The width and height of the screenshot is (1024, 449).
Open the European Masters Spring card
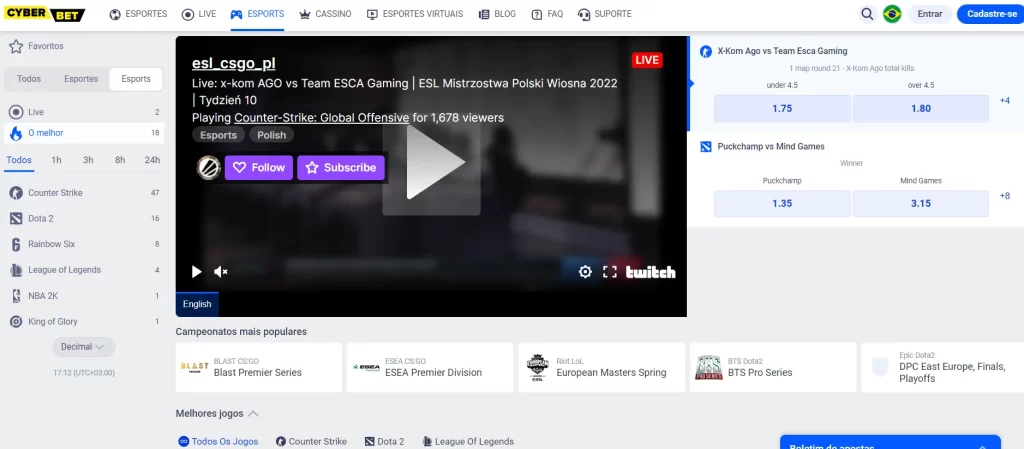(601, 367)
